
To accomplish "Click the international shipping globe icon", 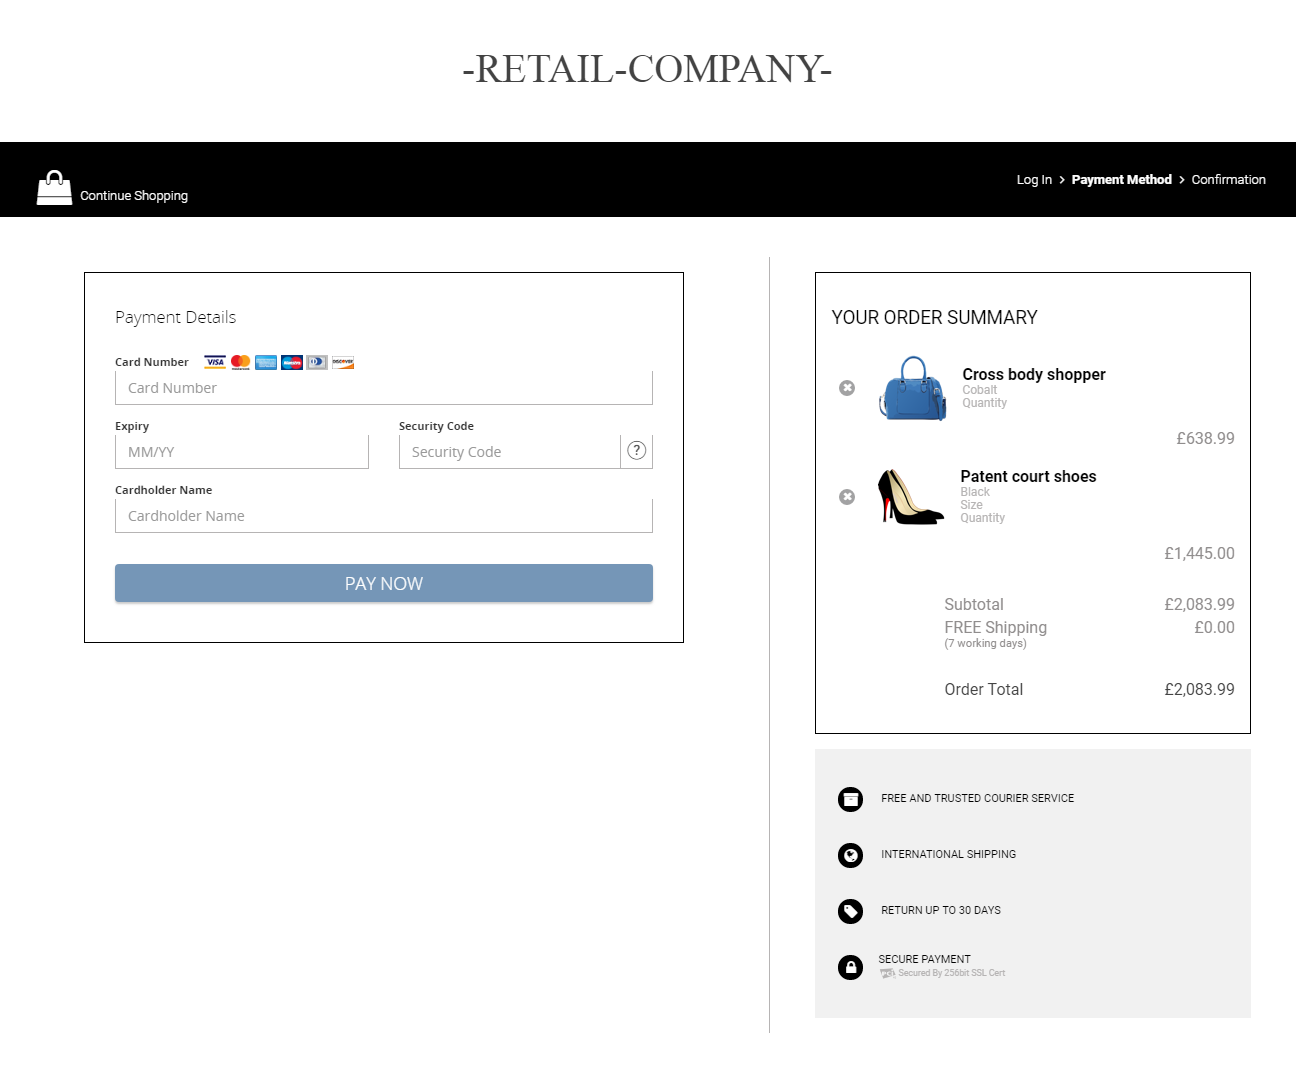I will pos(850,855).
